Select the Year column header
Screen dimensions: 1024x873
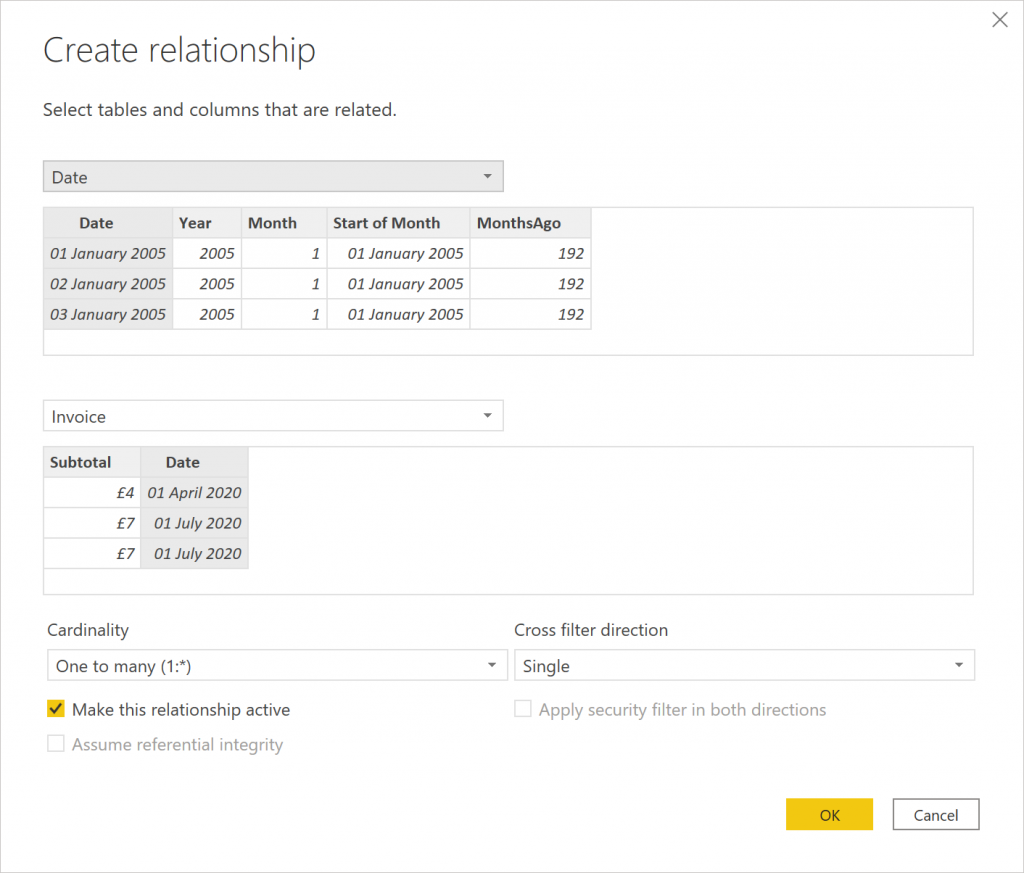point(207,223)
